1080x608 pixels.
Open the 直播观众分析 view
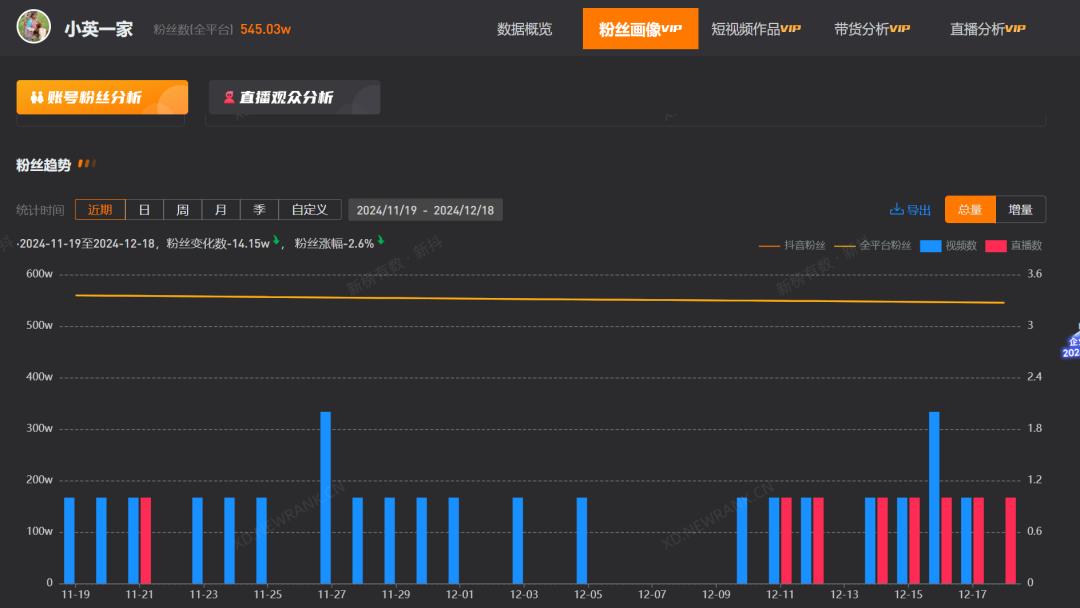pos(294,98)
